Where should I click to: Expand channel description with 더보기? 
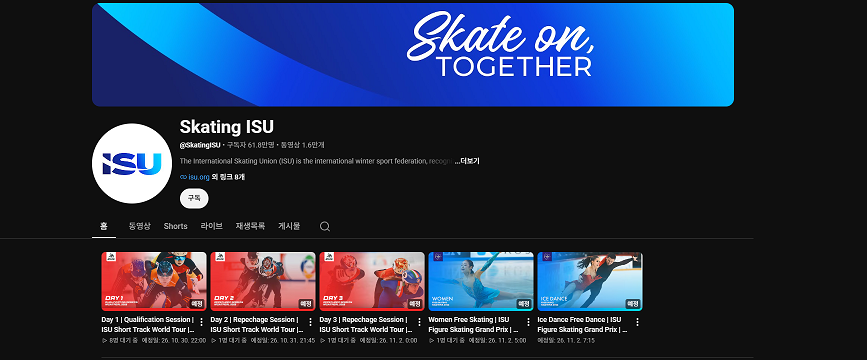point(467,161)
